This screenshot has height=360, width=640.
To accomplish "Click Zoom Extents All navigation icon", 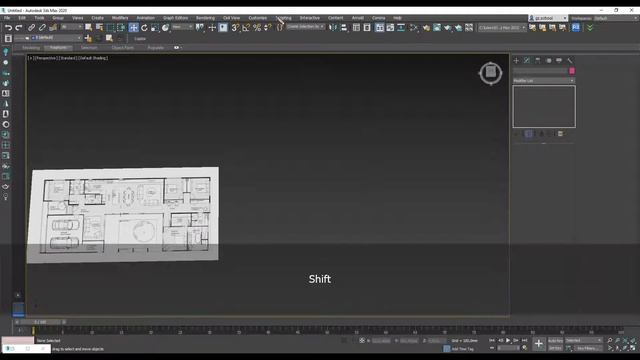I will click(x=633, y=340).
